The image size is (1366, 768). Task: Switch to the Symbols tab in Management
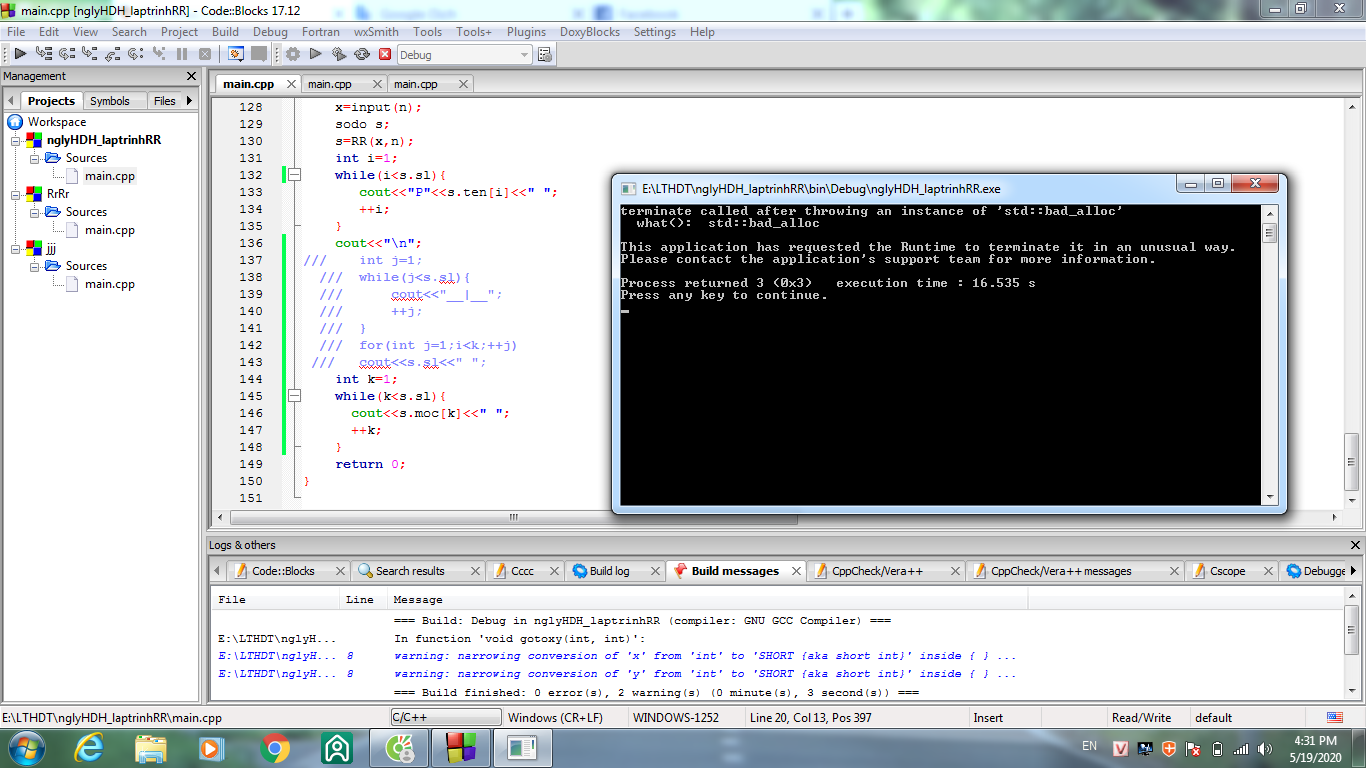pos(109,101)
